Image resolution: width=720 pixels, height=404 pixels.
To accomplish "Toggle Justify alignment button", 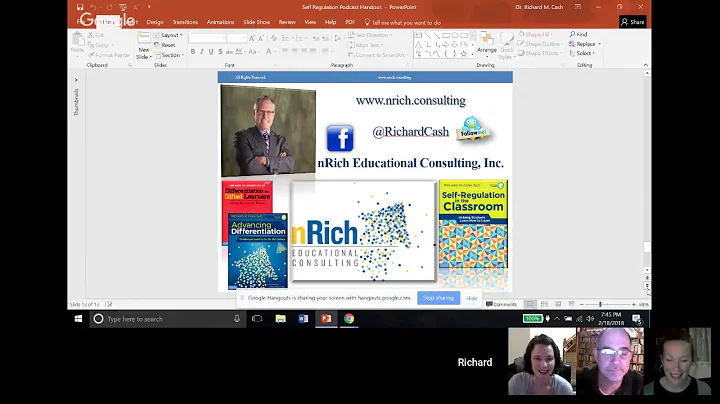I will pyautogui.click(x=313, y=51).
